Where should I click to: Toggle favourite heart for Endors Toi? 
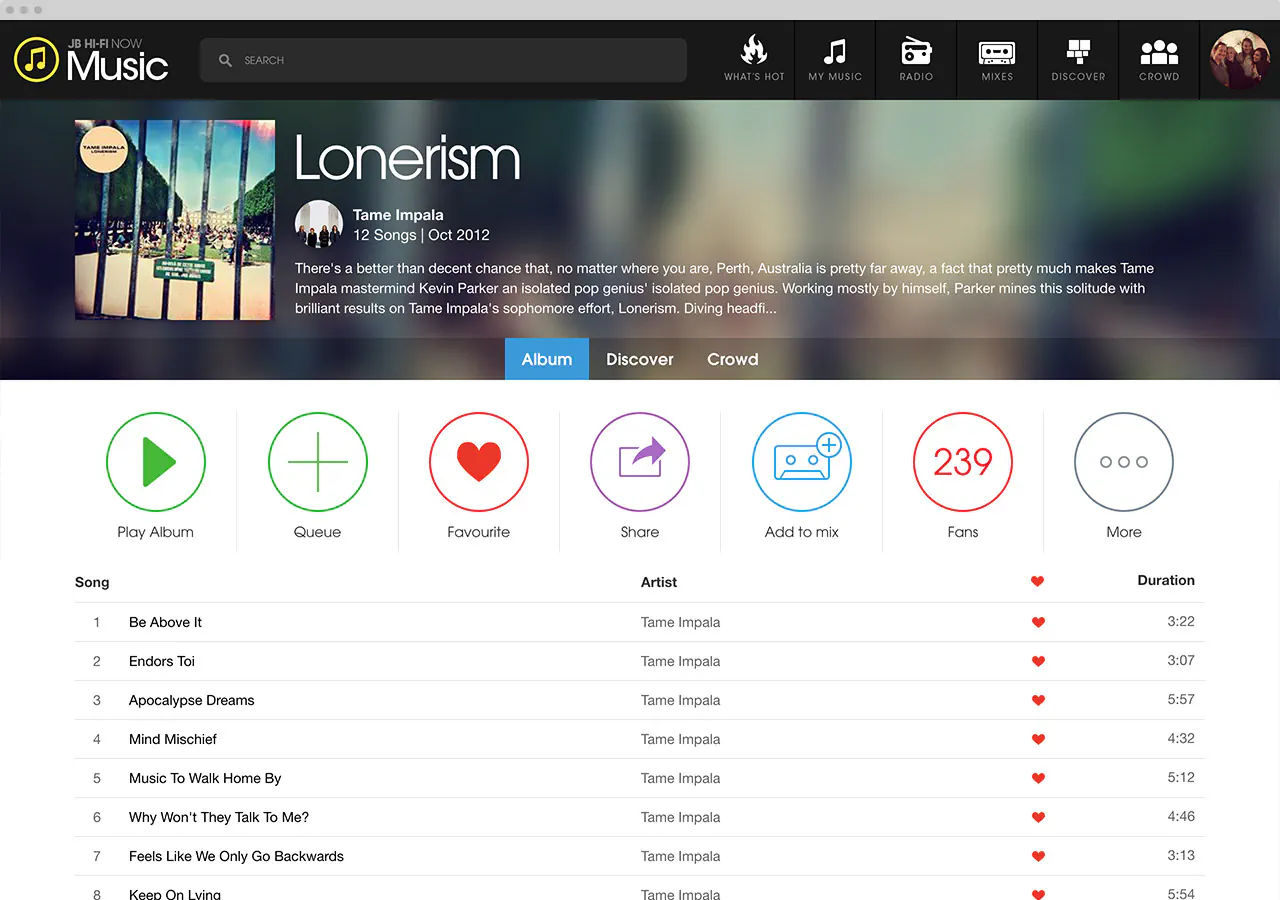click(1038, 661)
